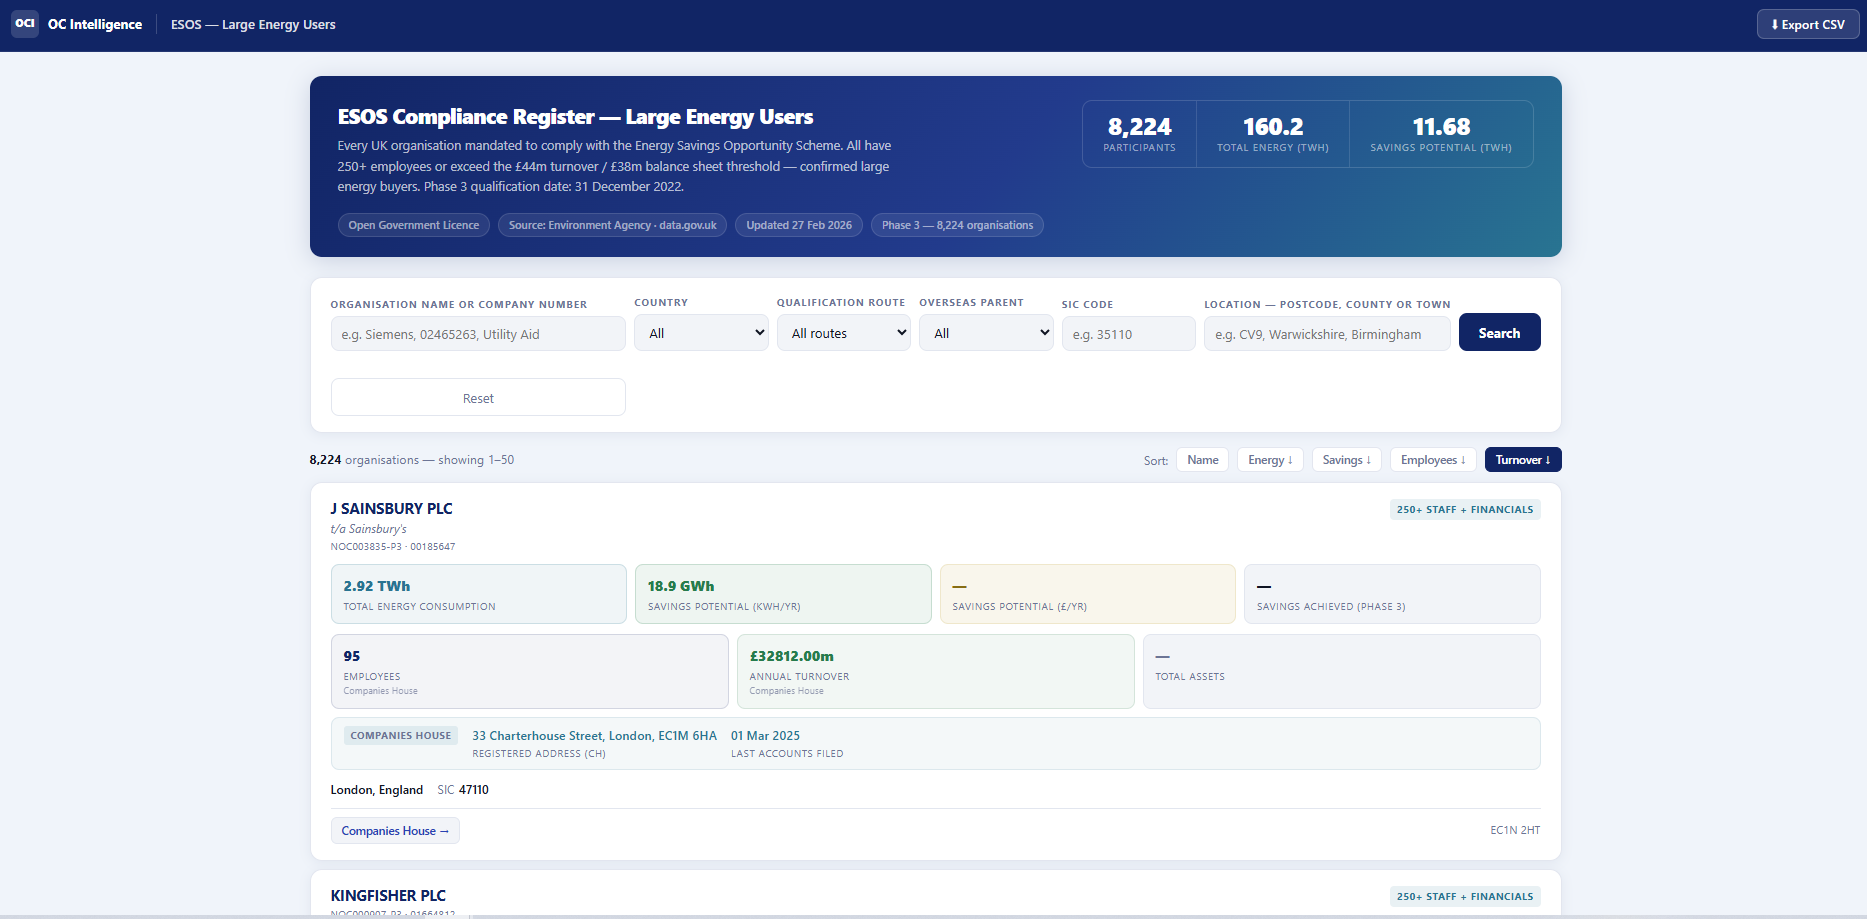The image size is (1867, 919).
Task: Open Sainsbury's Companies House link
Action: (395, 831)
